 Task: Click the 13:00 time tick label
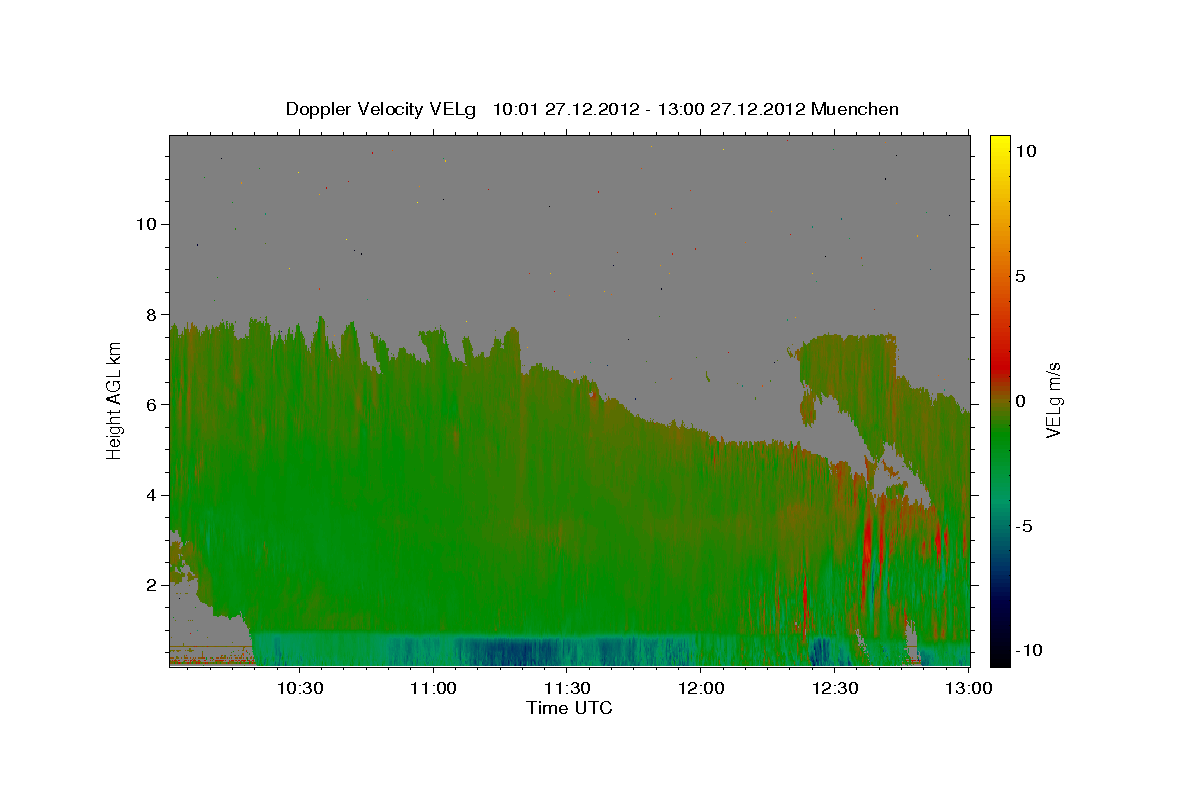[969, 688]
